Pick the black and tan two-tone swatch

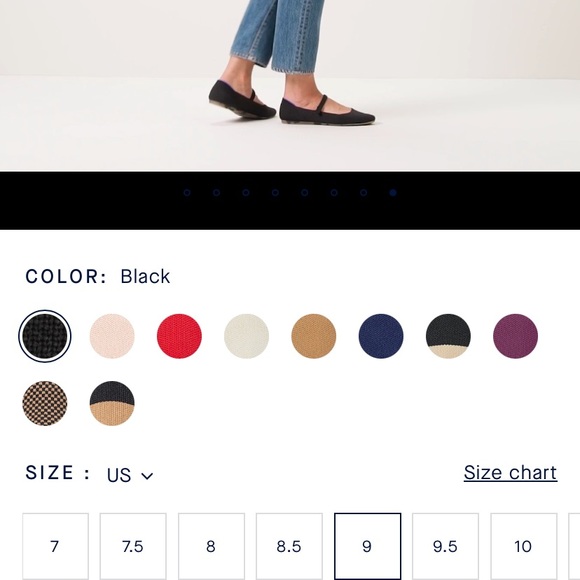(112, 403)
